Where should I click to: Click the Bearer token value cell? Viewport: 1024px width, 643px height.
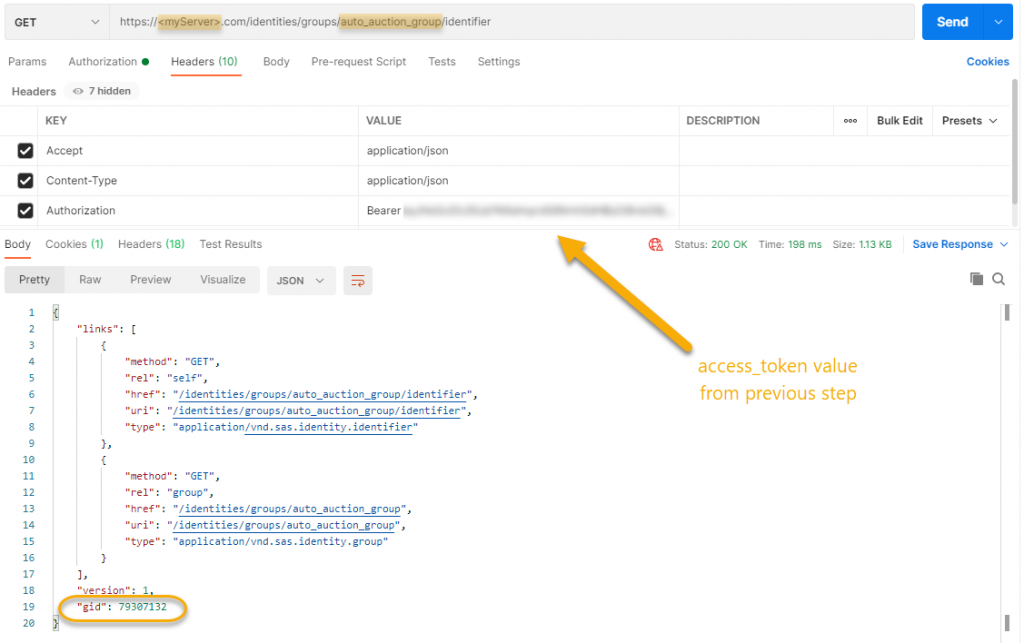coord(519,211)
